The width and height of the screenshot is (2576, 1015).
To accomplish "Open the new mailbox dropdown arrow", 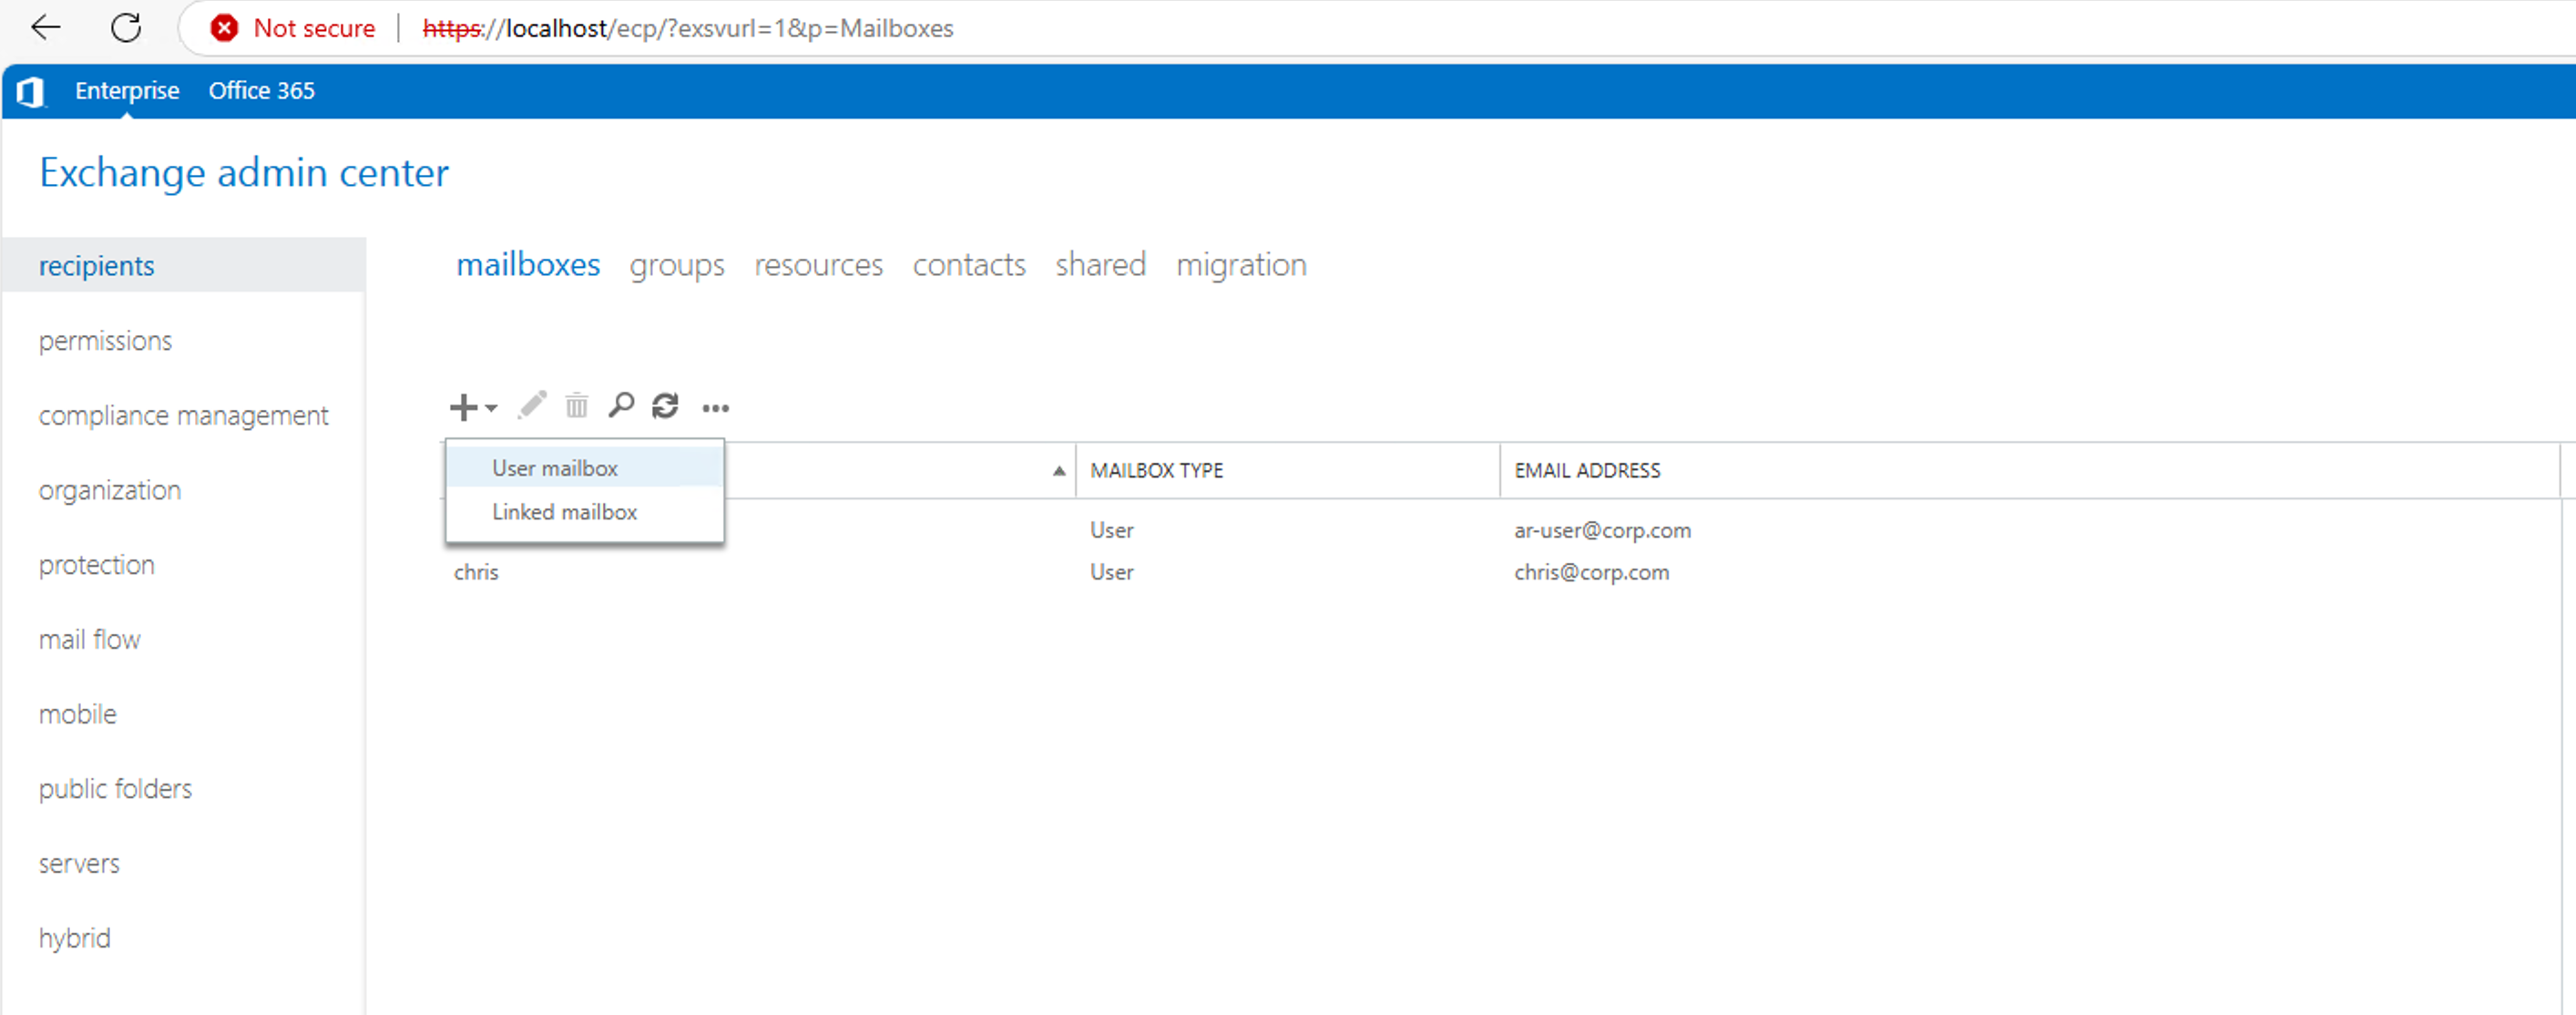I will tap(491, 407).
